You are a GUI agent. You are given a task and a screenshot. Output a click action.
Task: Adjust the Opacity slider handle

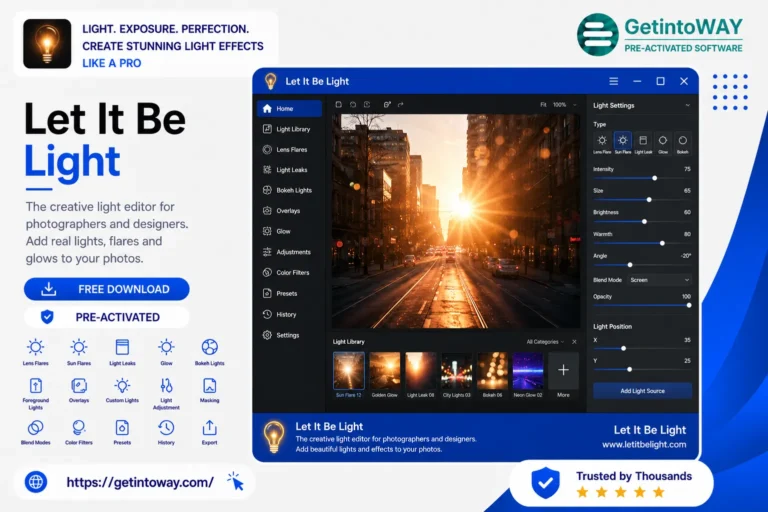tap(689, 305)
